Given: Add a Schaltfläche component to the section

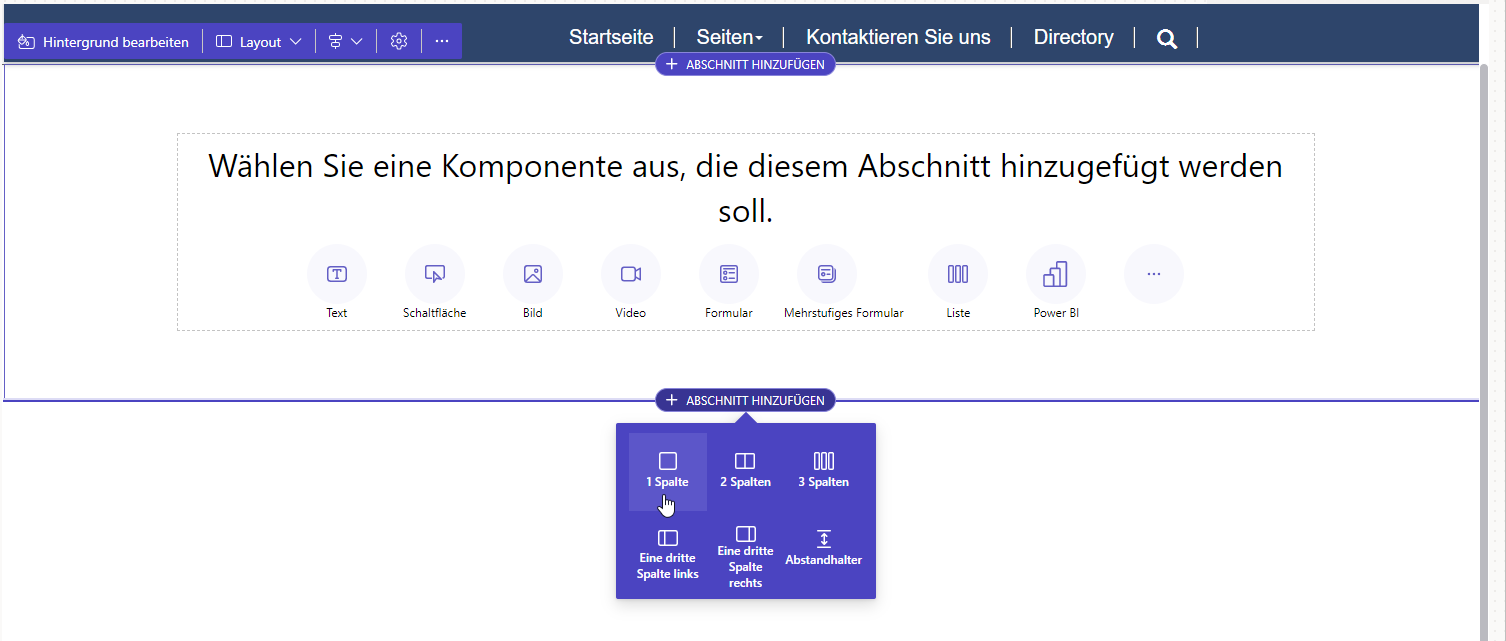Looking at the screenshot, I should [435, 272].
